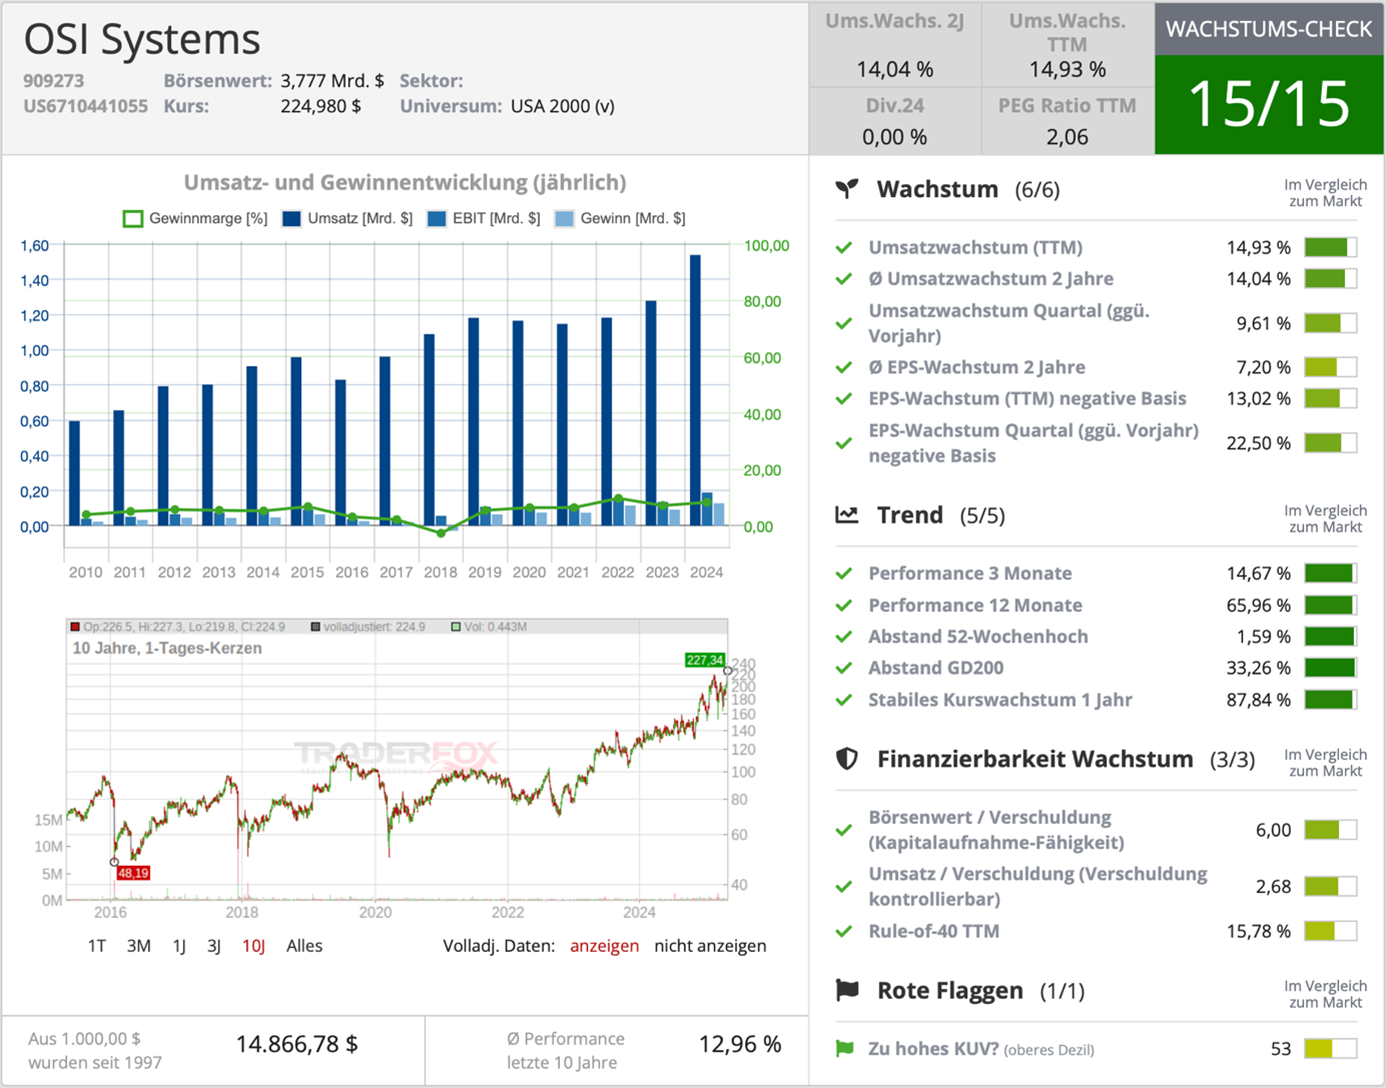The width and height of the screenshot is (1386, 1088).
Task: Click checkmark beside Abstand GD200
Action: point(844,668)
